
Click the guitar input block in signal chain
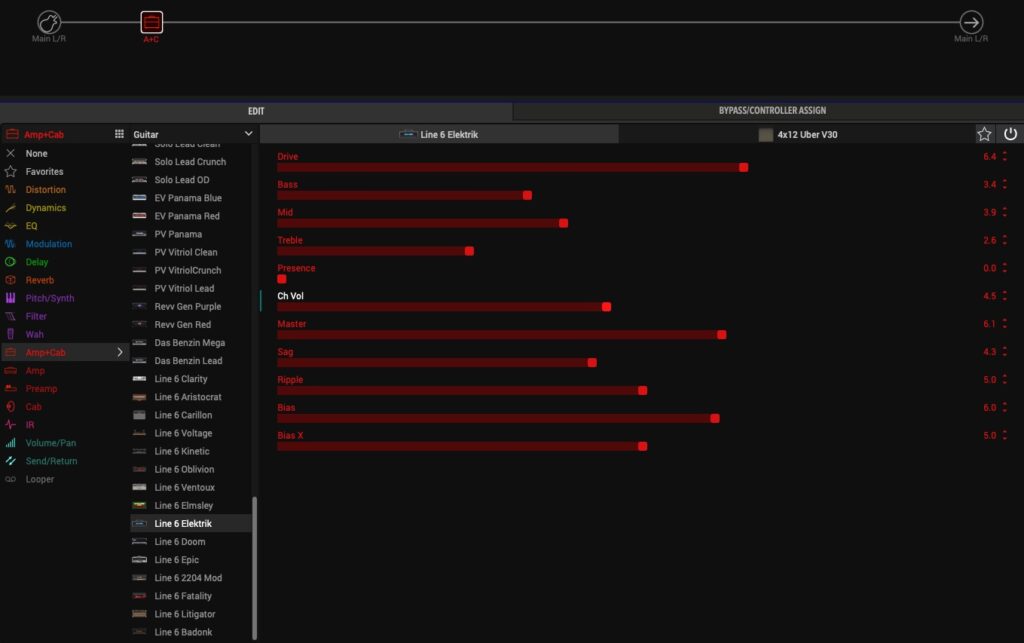pos(49,22)
